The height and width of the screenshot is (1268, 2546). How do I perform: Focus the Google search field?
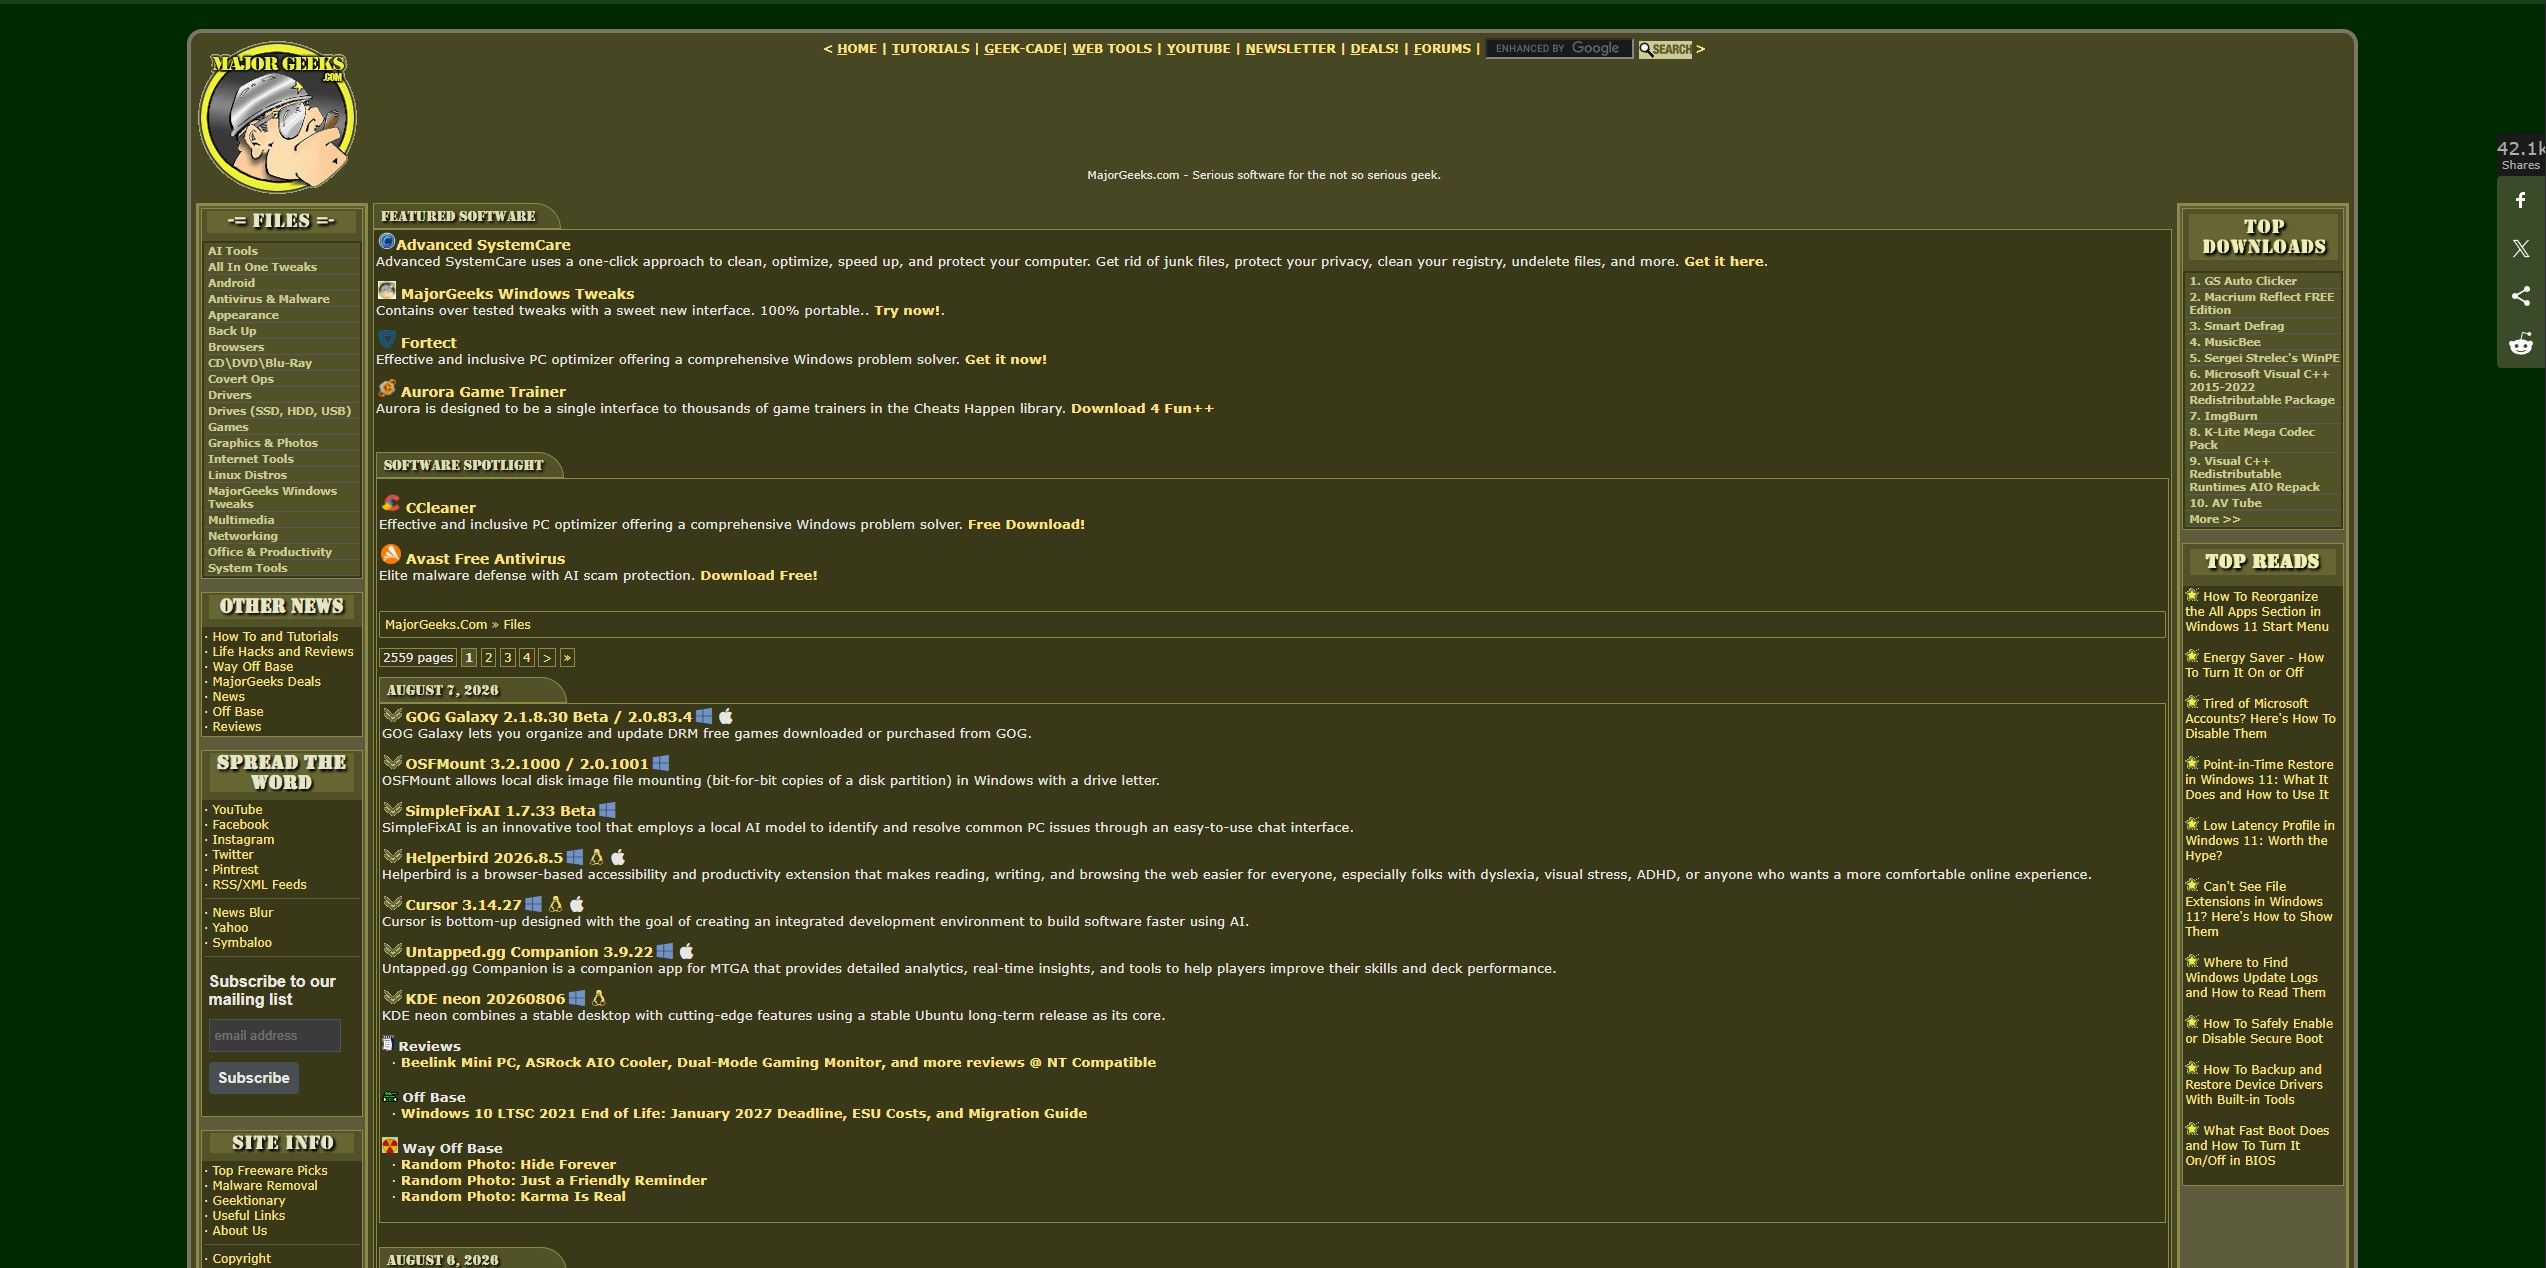(1558, 48)
